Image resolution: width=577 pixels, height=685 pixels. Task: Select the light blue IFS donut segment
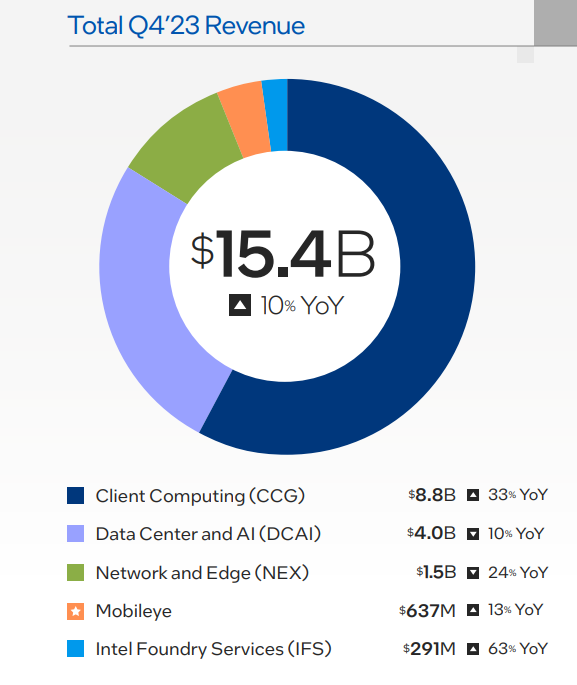(x=276, y=115)
